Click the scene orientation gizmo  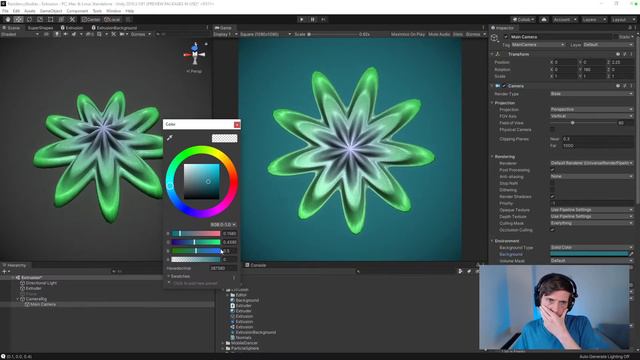(195, 53)
